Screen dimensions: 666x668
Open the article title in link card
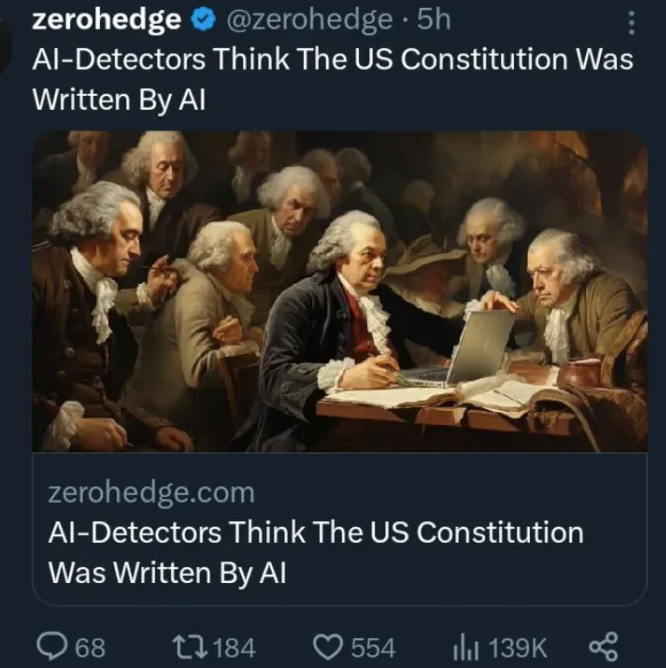pos(316,552)
